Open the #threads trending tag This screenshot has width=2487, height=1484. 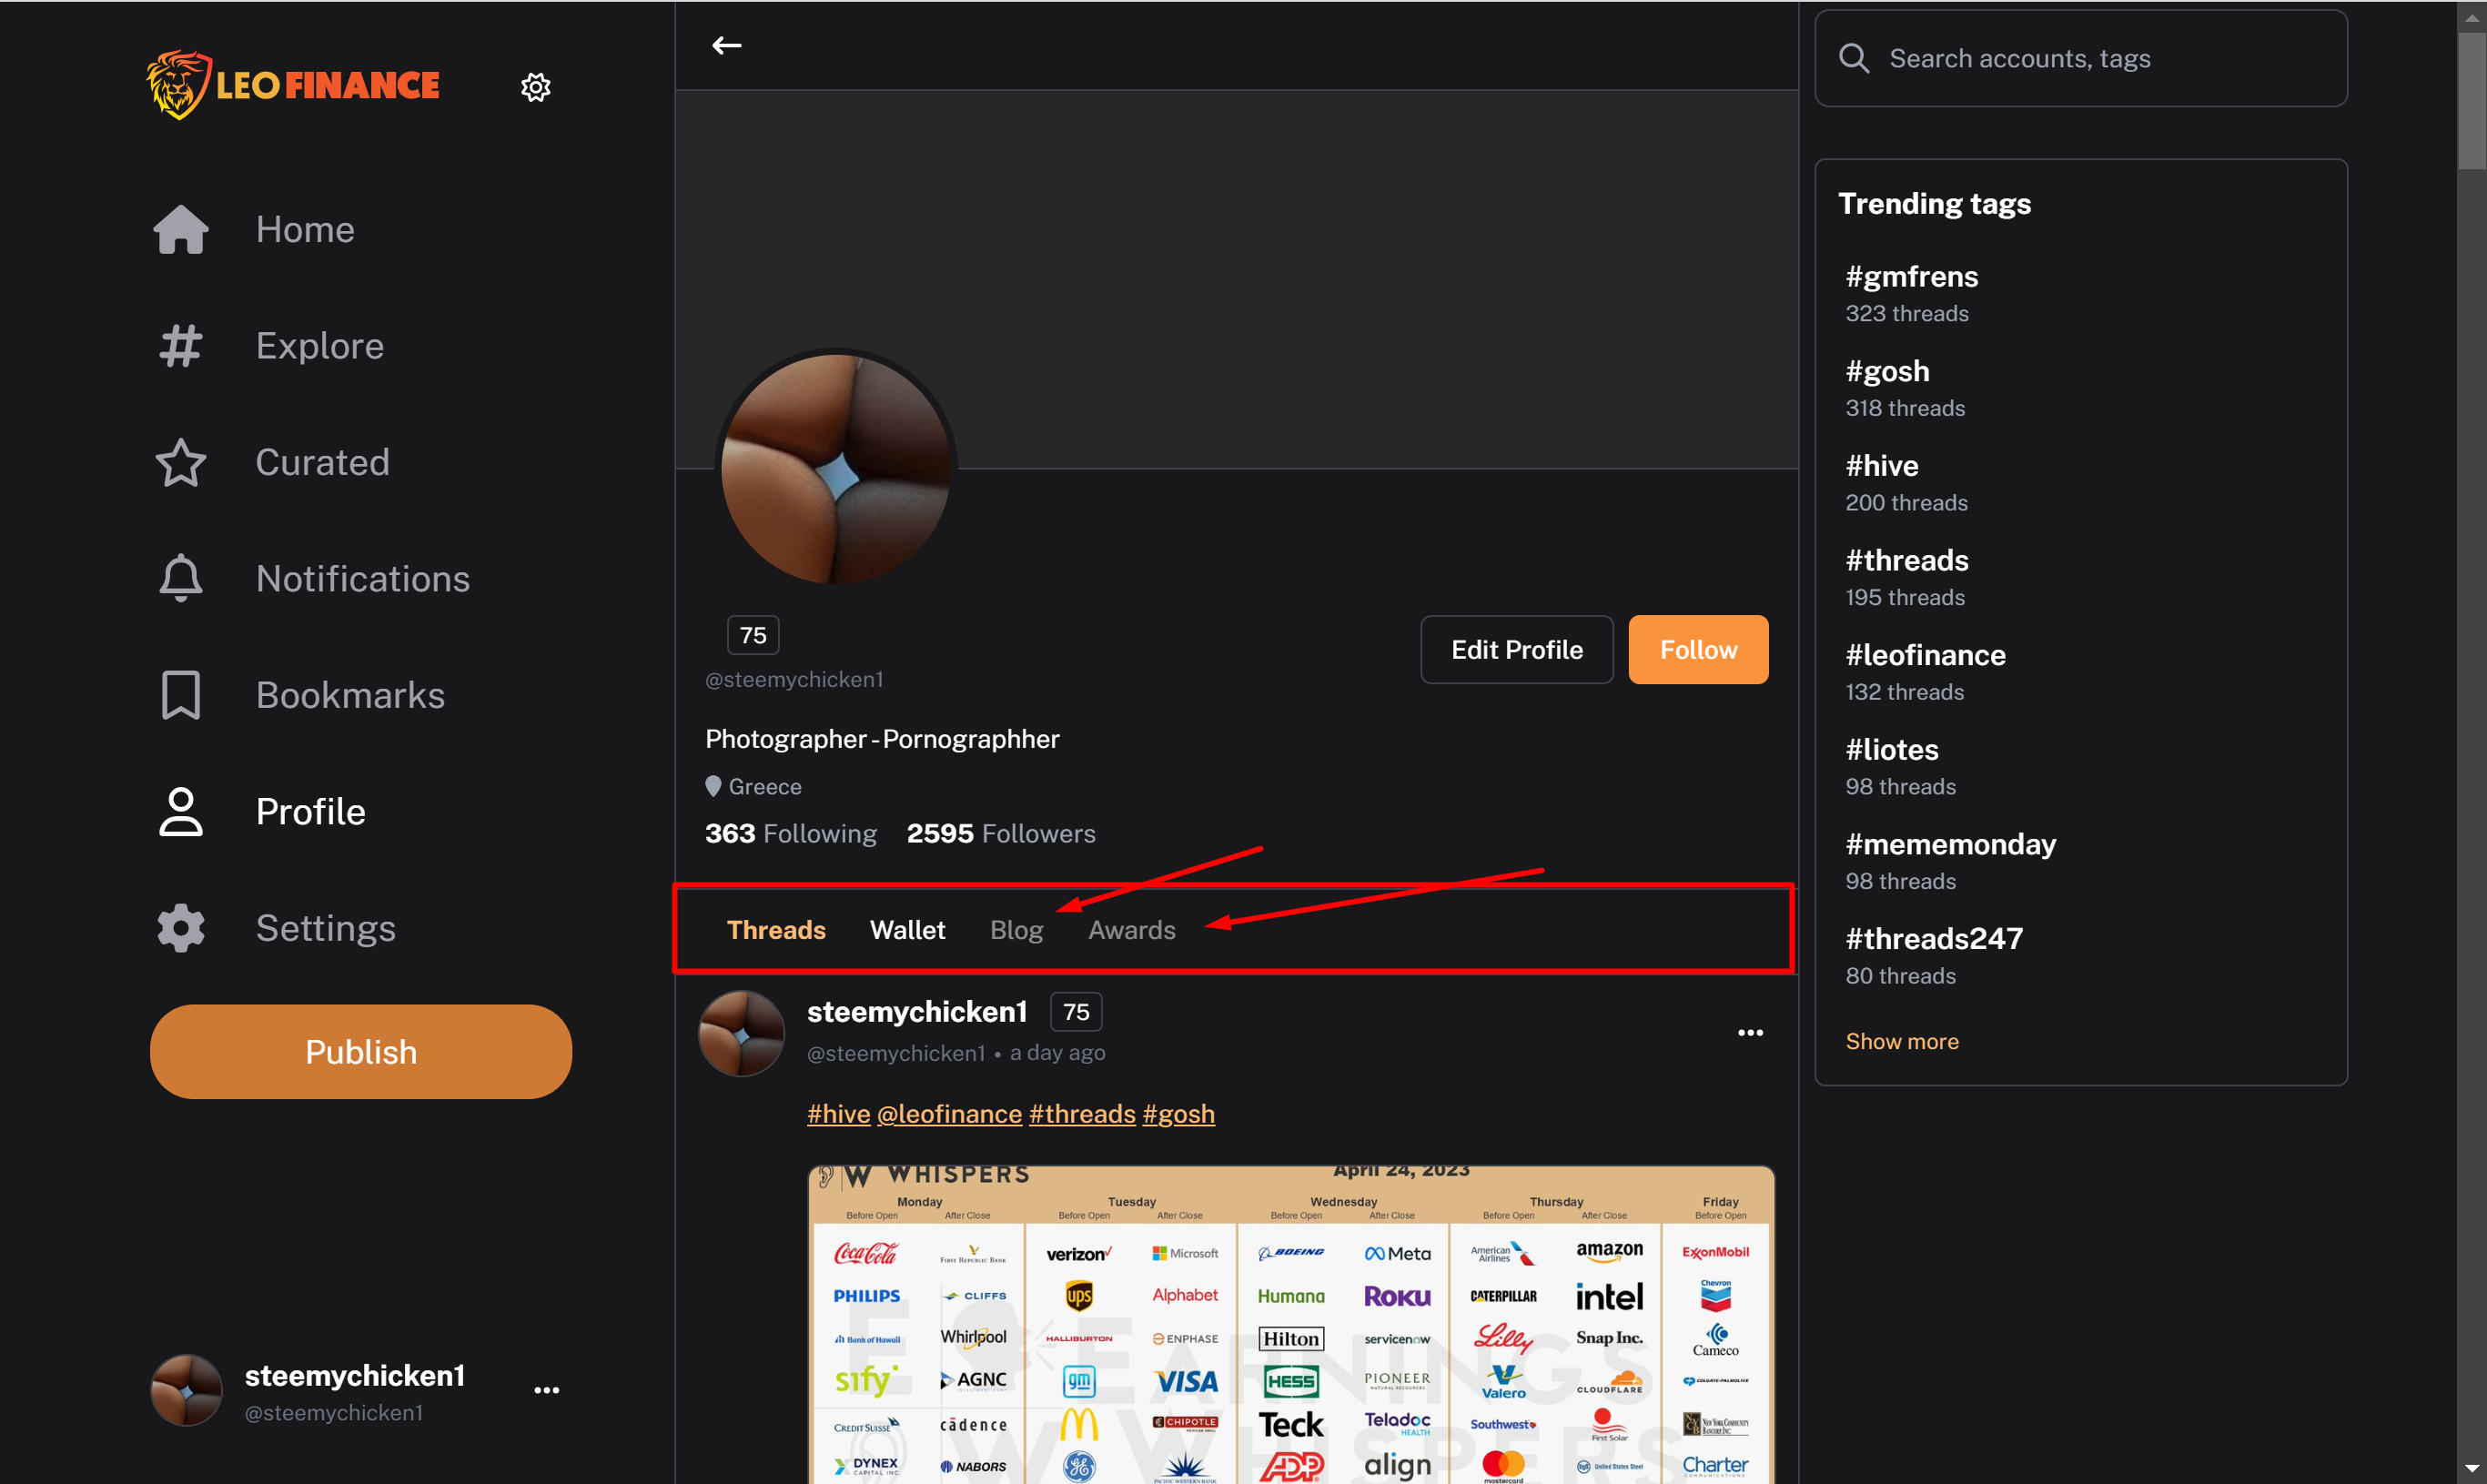click(1907, 560)
